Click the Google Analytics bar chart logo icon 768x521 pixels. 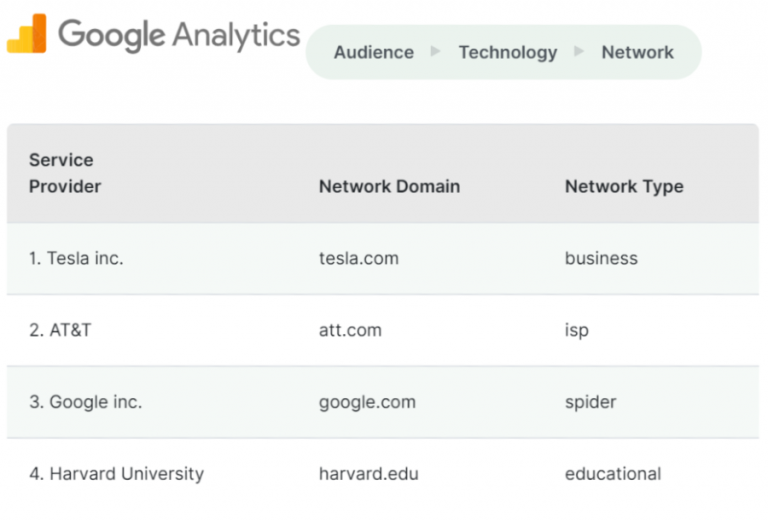(x=26, y=33)
